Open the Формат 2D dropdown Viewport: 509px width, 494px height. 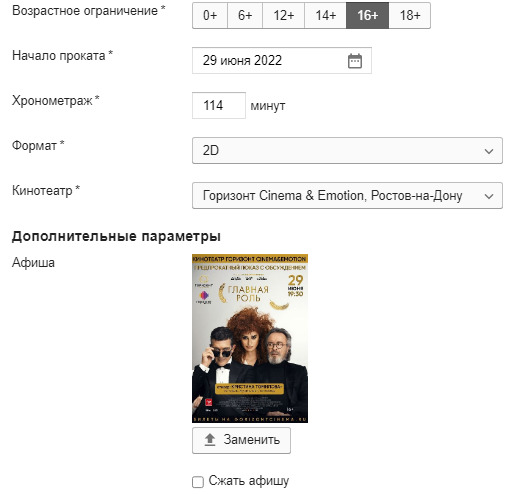347,151
